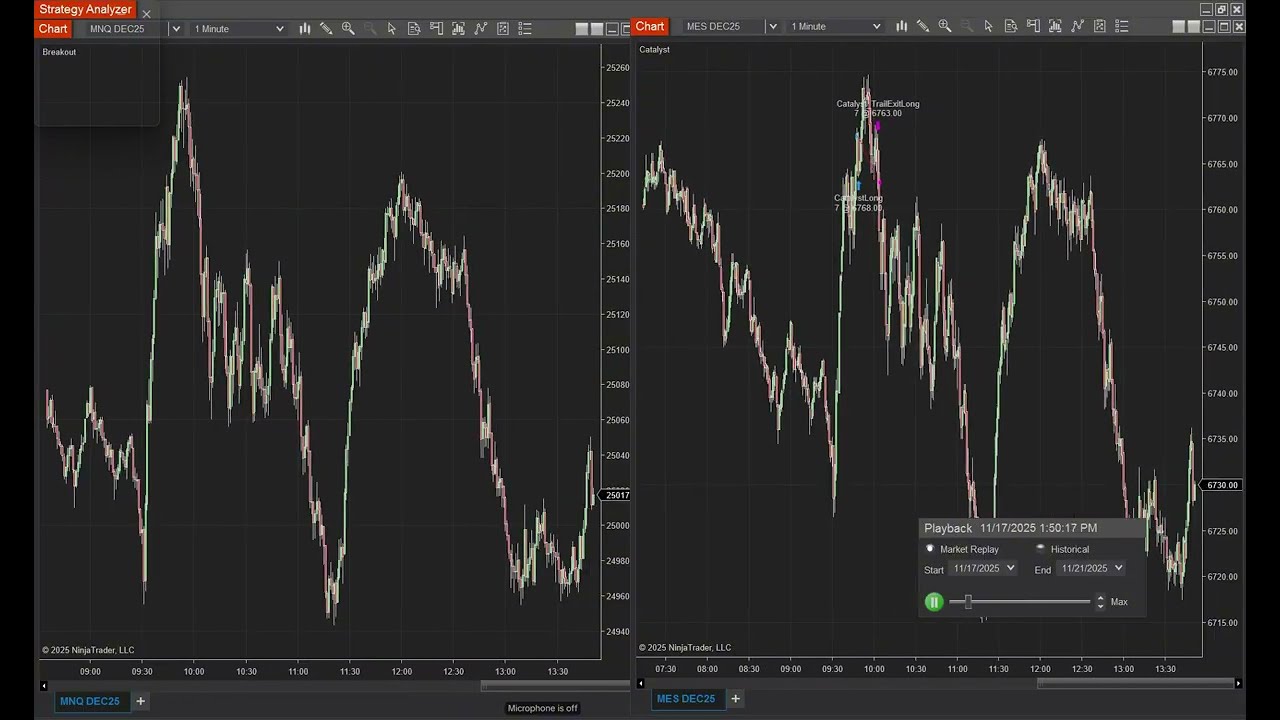The height and width of the screenshot is (720, 1280).
Task: Click zoom out icon in MES chart toolbar
Action: pos(967,27)
